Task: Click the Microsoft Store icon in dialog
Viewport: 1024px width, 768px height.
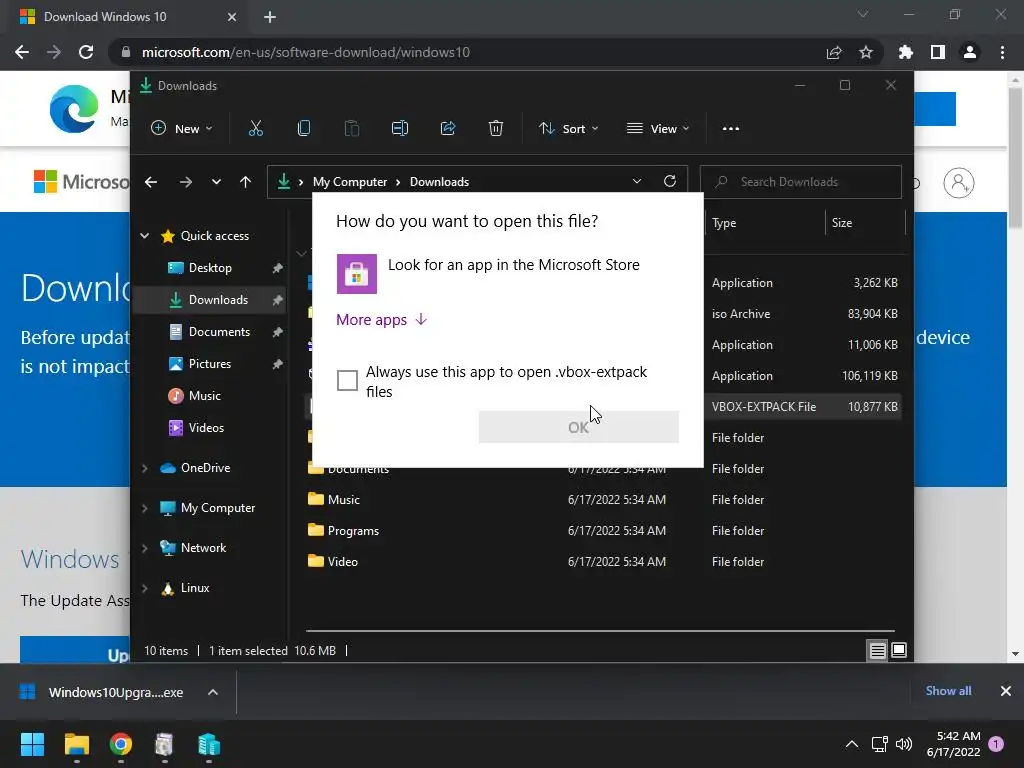Action: (357, 274)
